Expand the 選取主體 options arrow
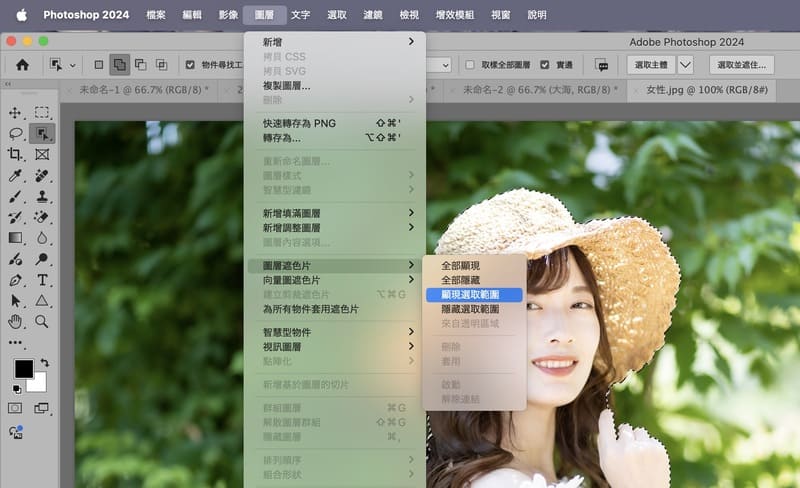Viewport: 800px width, 488px height. coord(686,65)
